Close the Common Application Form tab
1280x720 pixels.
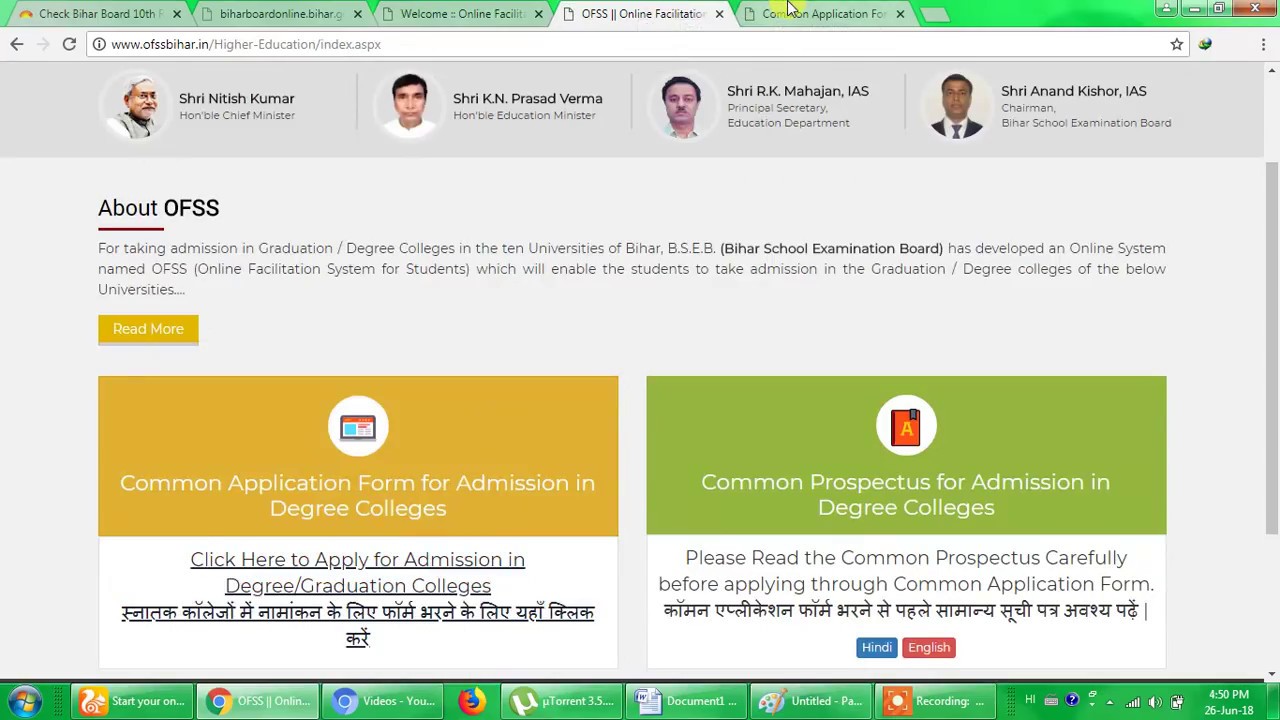point(900,14)
